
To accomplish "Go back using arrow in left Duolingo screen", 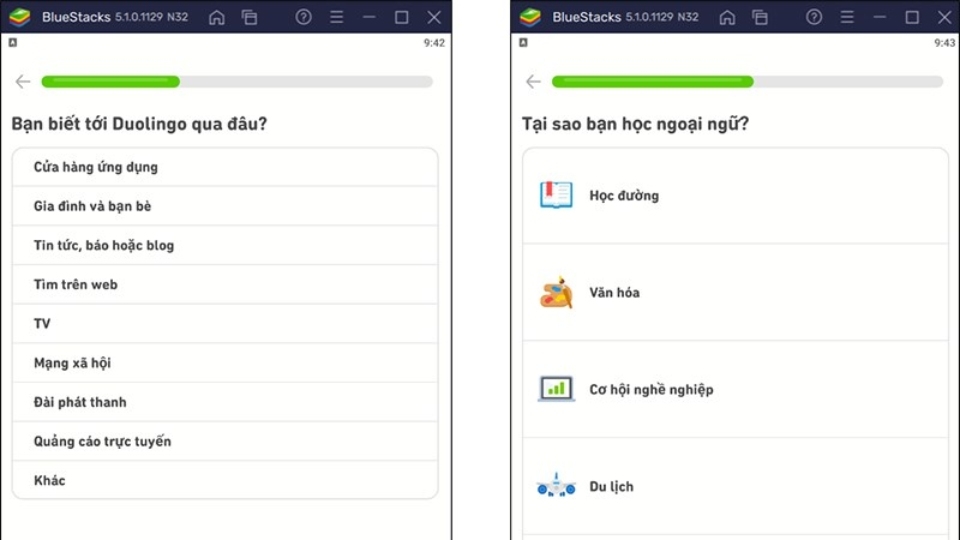I will tap(23, 81).
